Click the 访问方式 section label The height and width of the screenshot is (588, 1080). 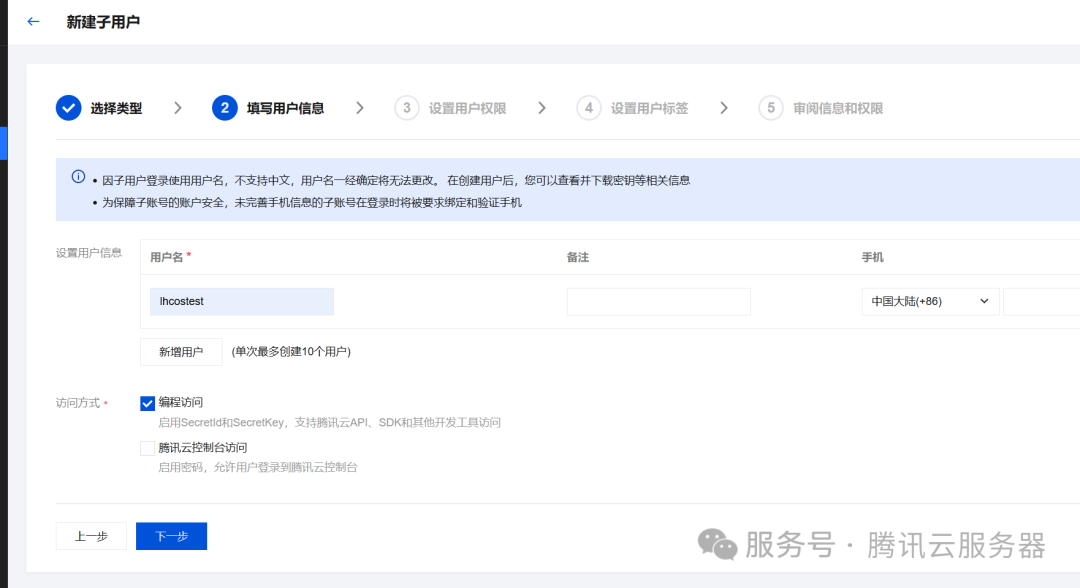pyautogui.click(x=78, y=403)
